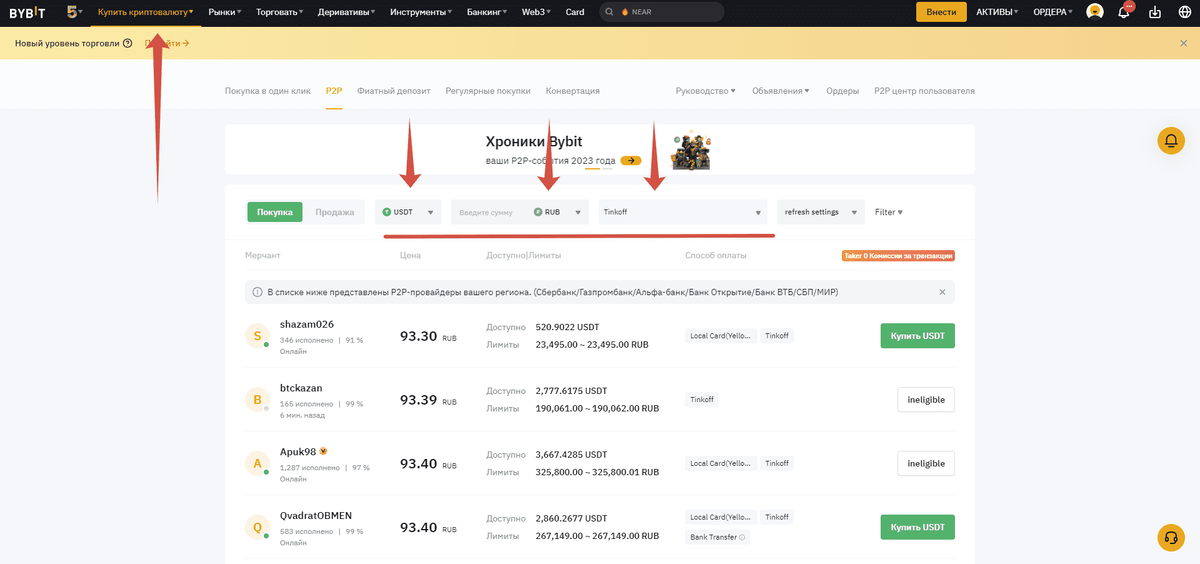Click ineligible button for btckazan
Image resolution: width=1200 pixels, height=564 pixels.
tap(926, 400)
